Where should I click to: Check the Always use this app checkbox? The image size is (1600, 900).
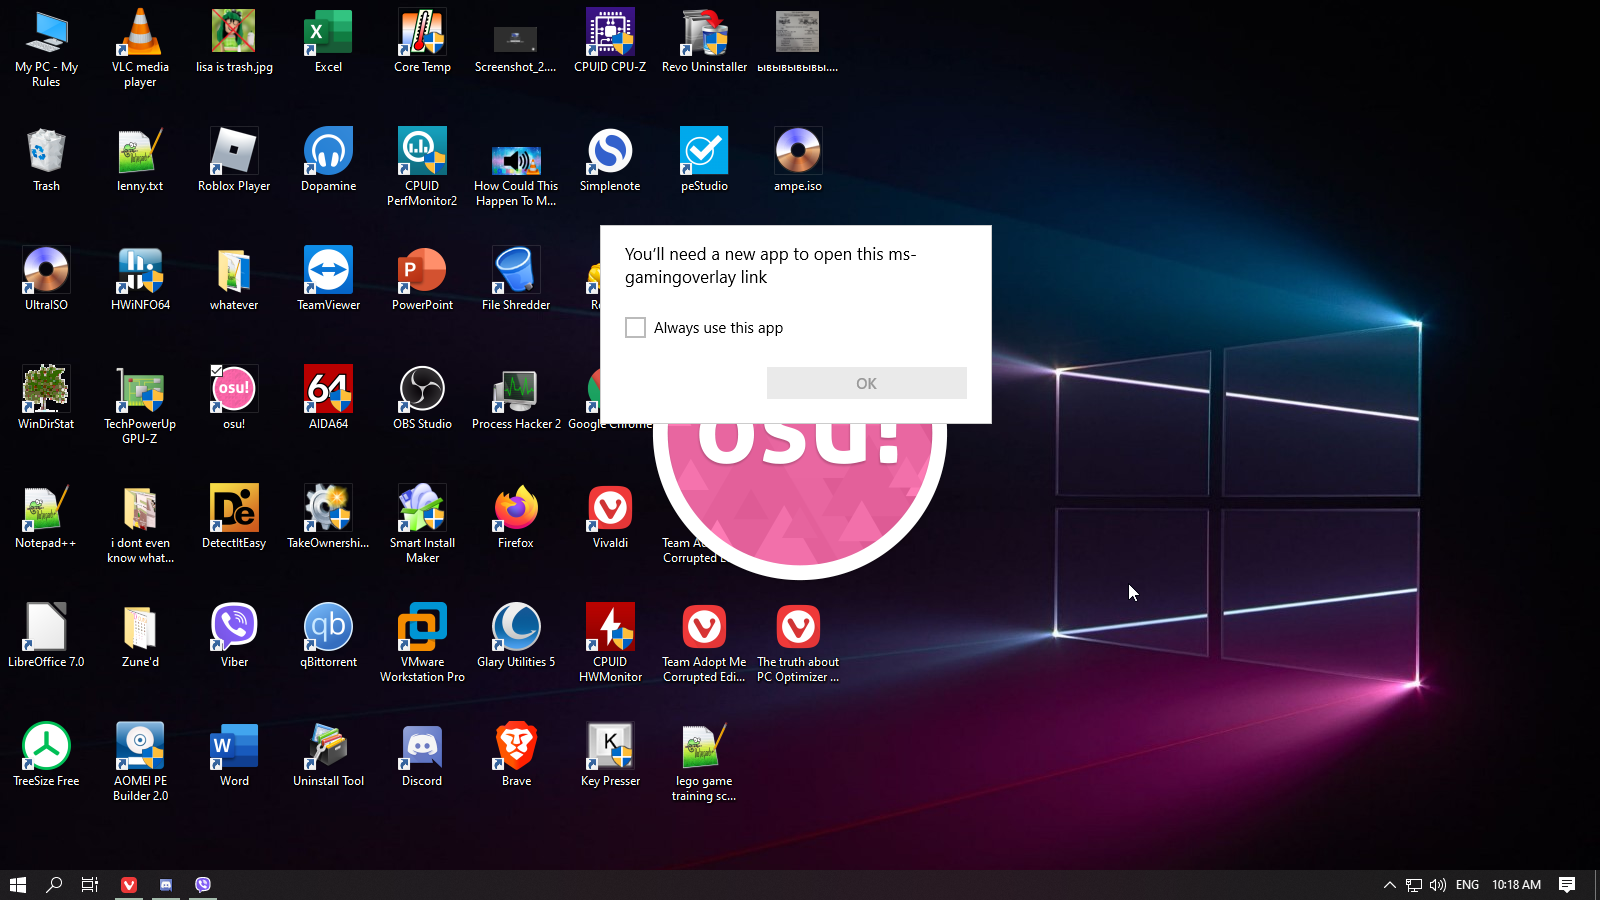coord(635,328)
